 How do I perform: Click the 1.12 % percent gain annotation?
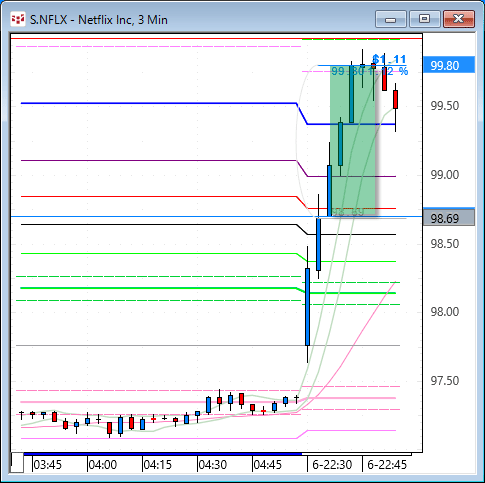point(389,71)
